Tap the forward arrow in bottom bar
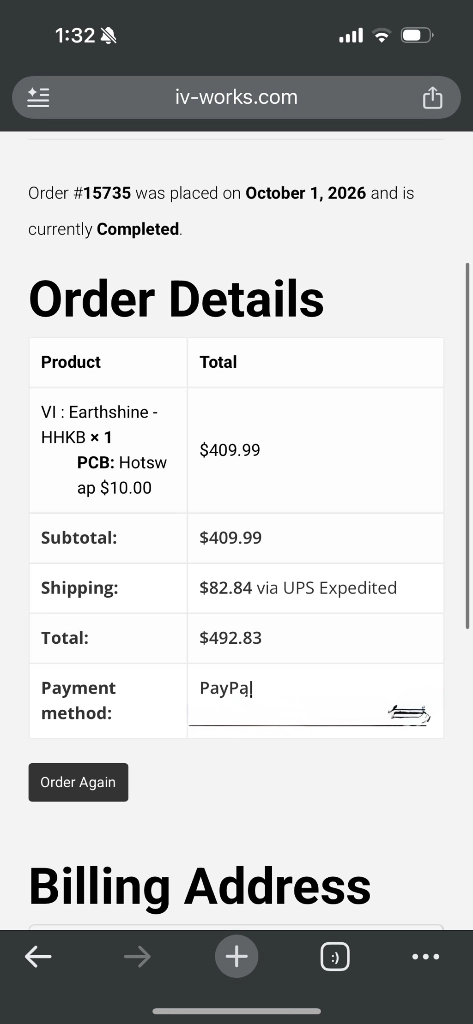 click(137, 957)
